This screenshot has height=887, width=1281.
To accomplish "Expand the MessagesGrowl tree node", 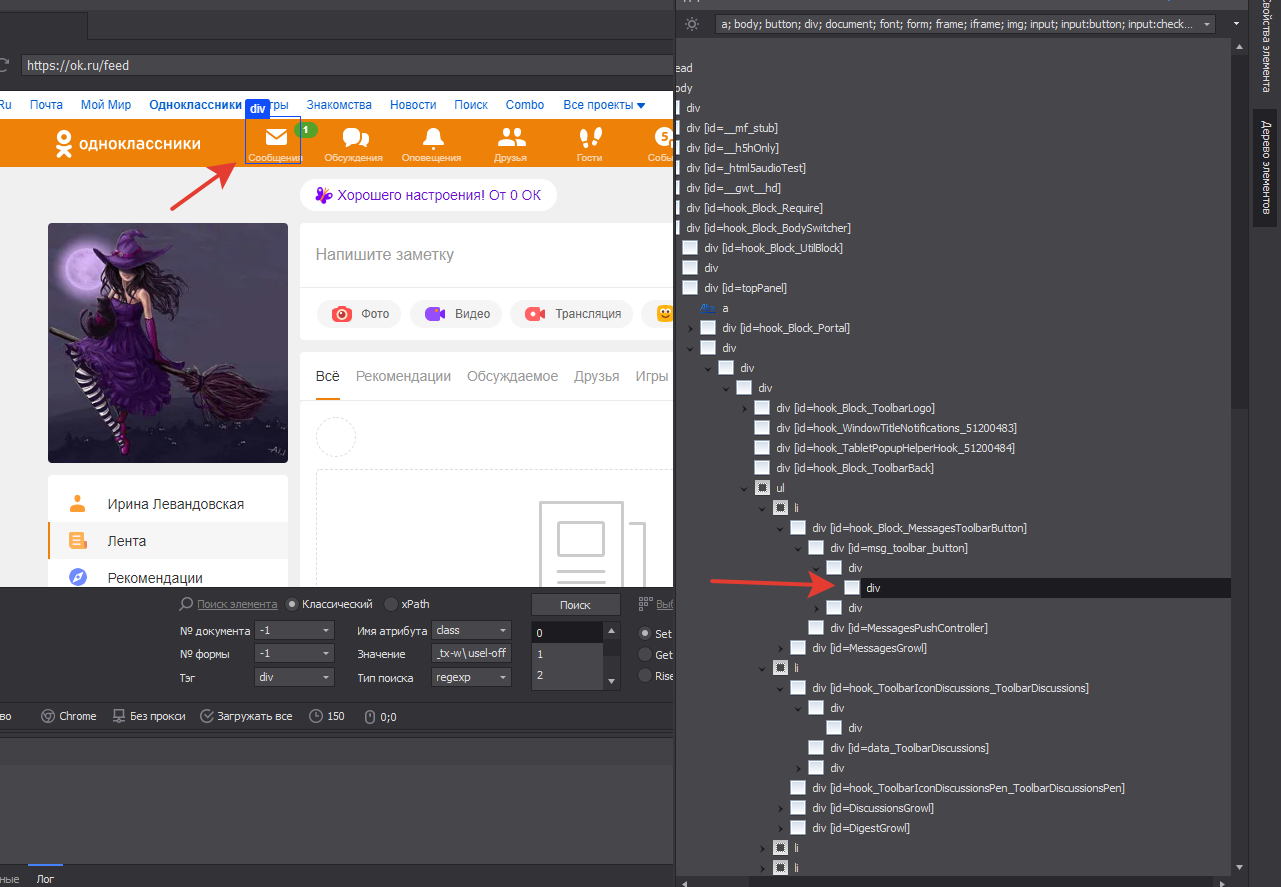I will 781,648.
